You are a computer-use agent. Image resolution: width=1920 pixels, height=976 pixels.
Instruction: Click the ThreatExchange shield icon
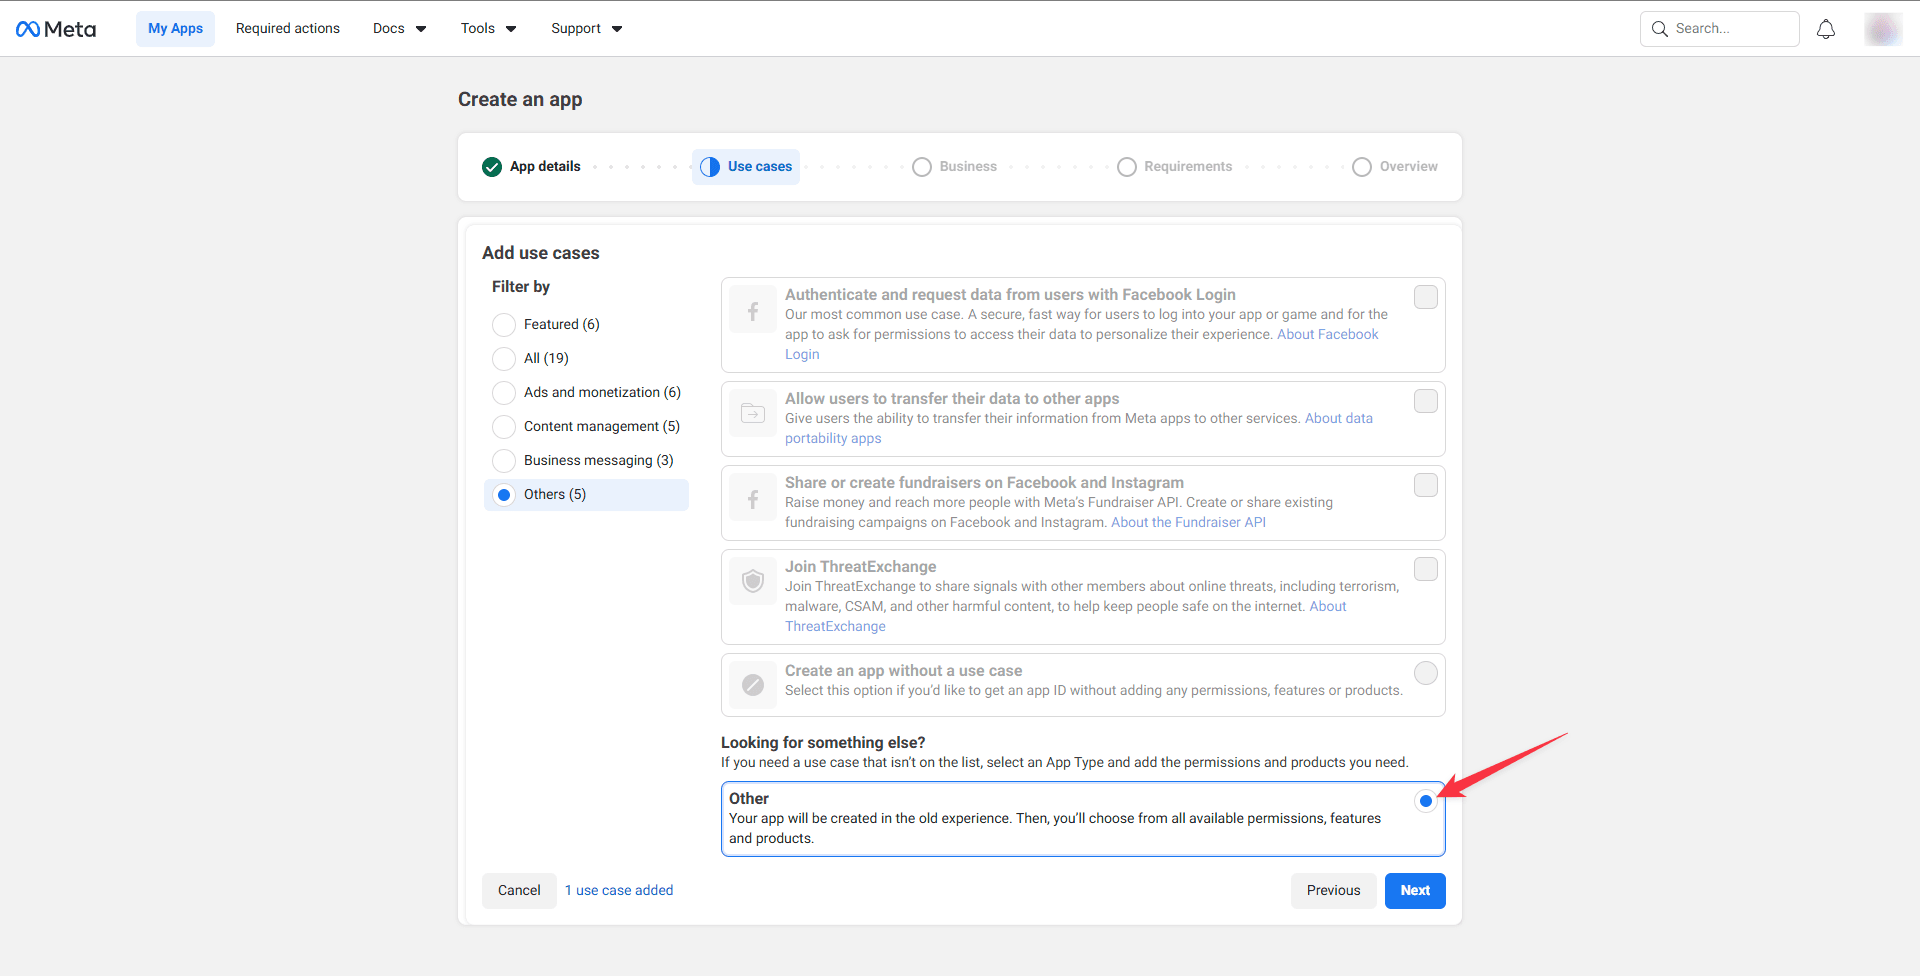753,581
